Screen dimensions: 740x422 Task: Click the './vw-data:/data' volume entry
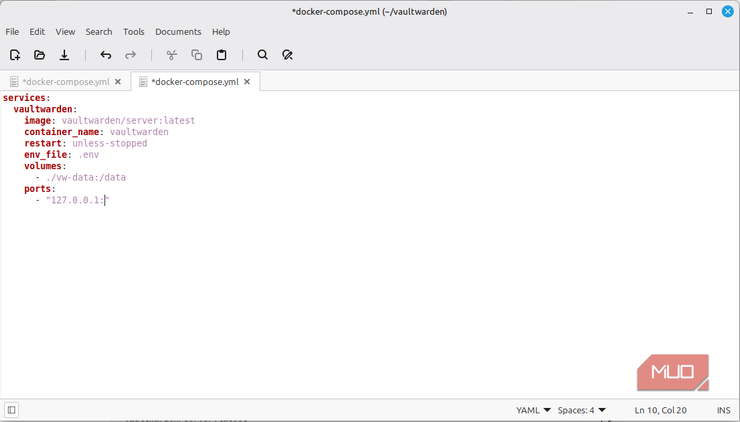point(86,177)
